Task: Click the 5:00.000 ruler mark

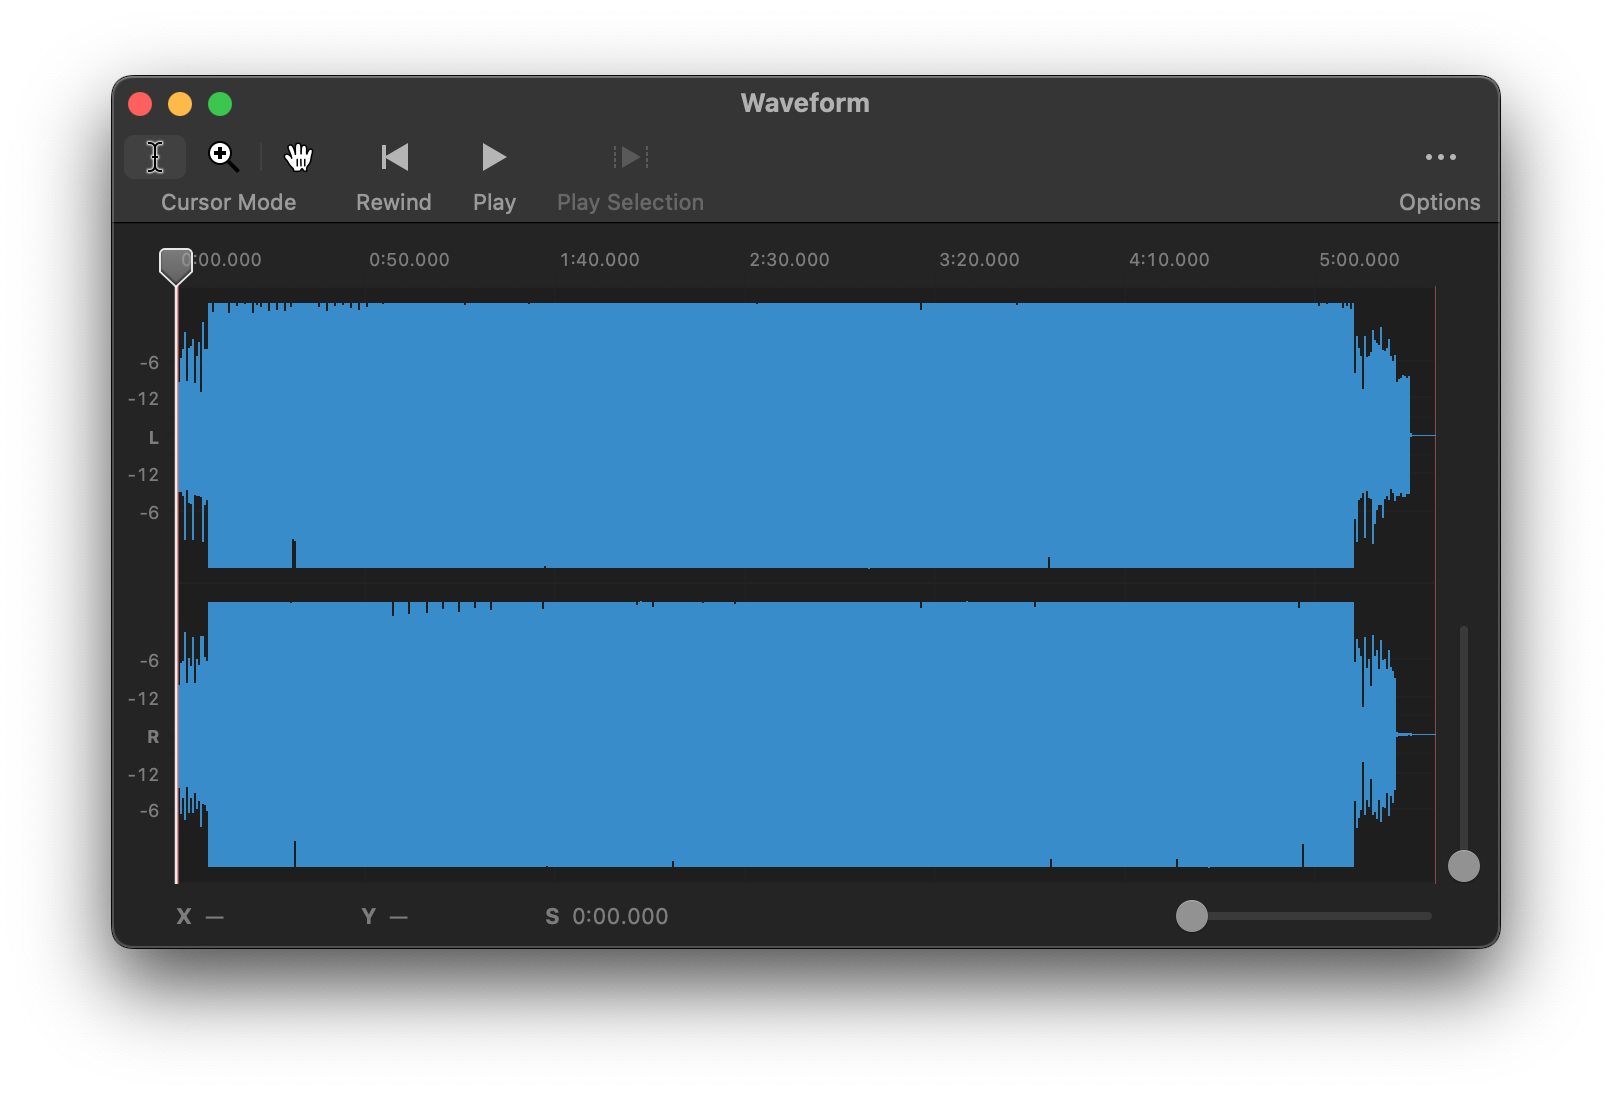Action: pyautogui.click(x=1358, y=260)
